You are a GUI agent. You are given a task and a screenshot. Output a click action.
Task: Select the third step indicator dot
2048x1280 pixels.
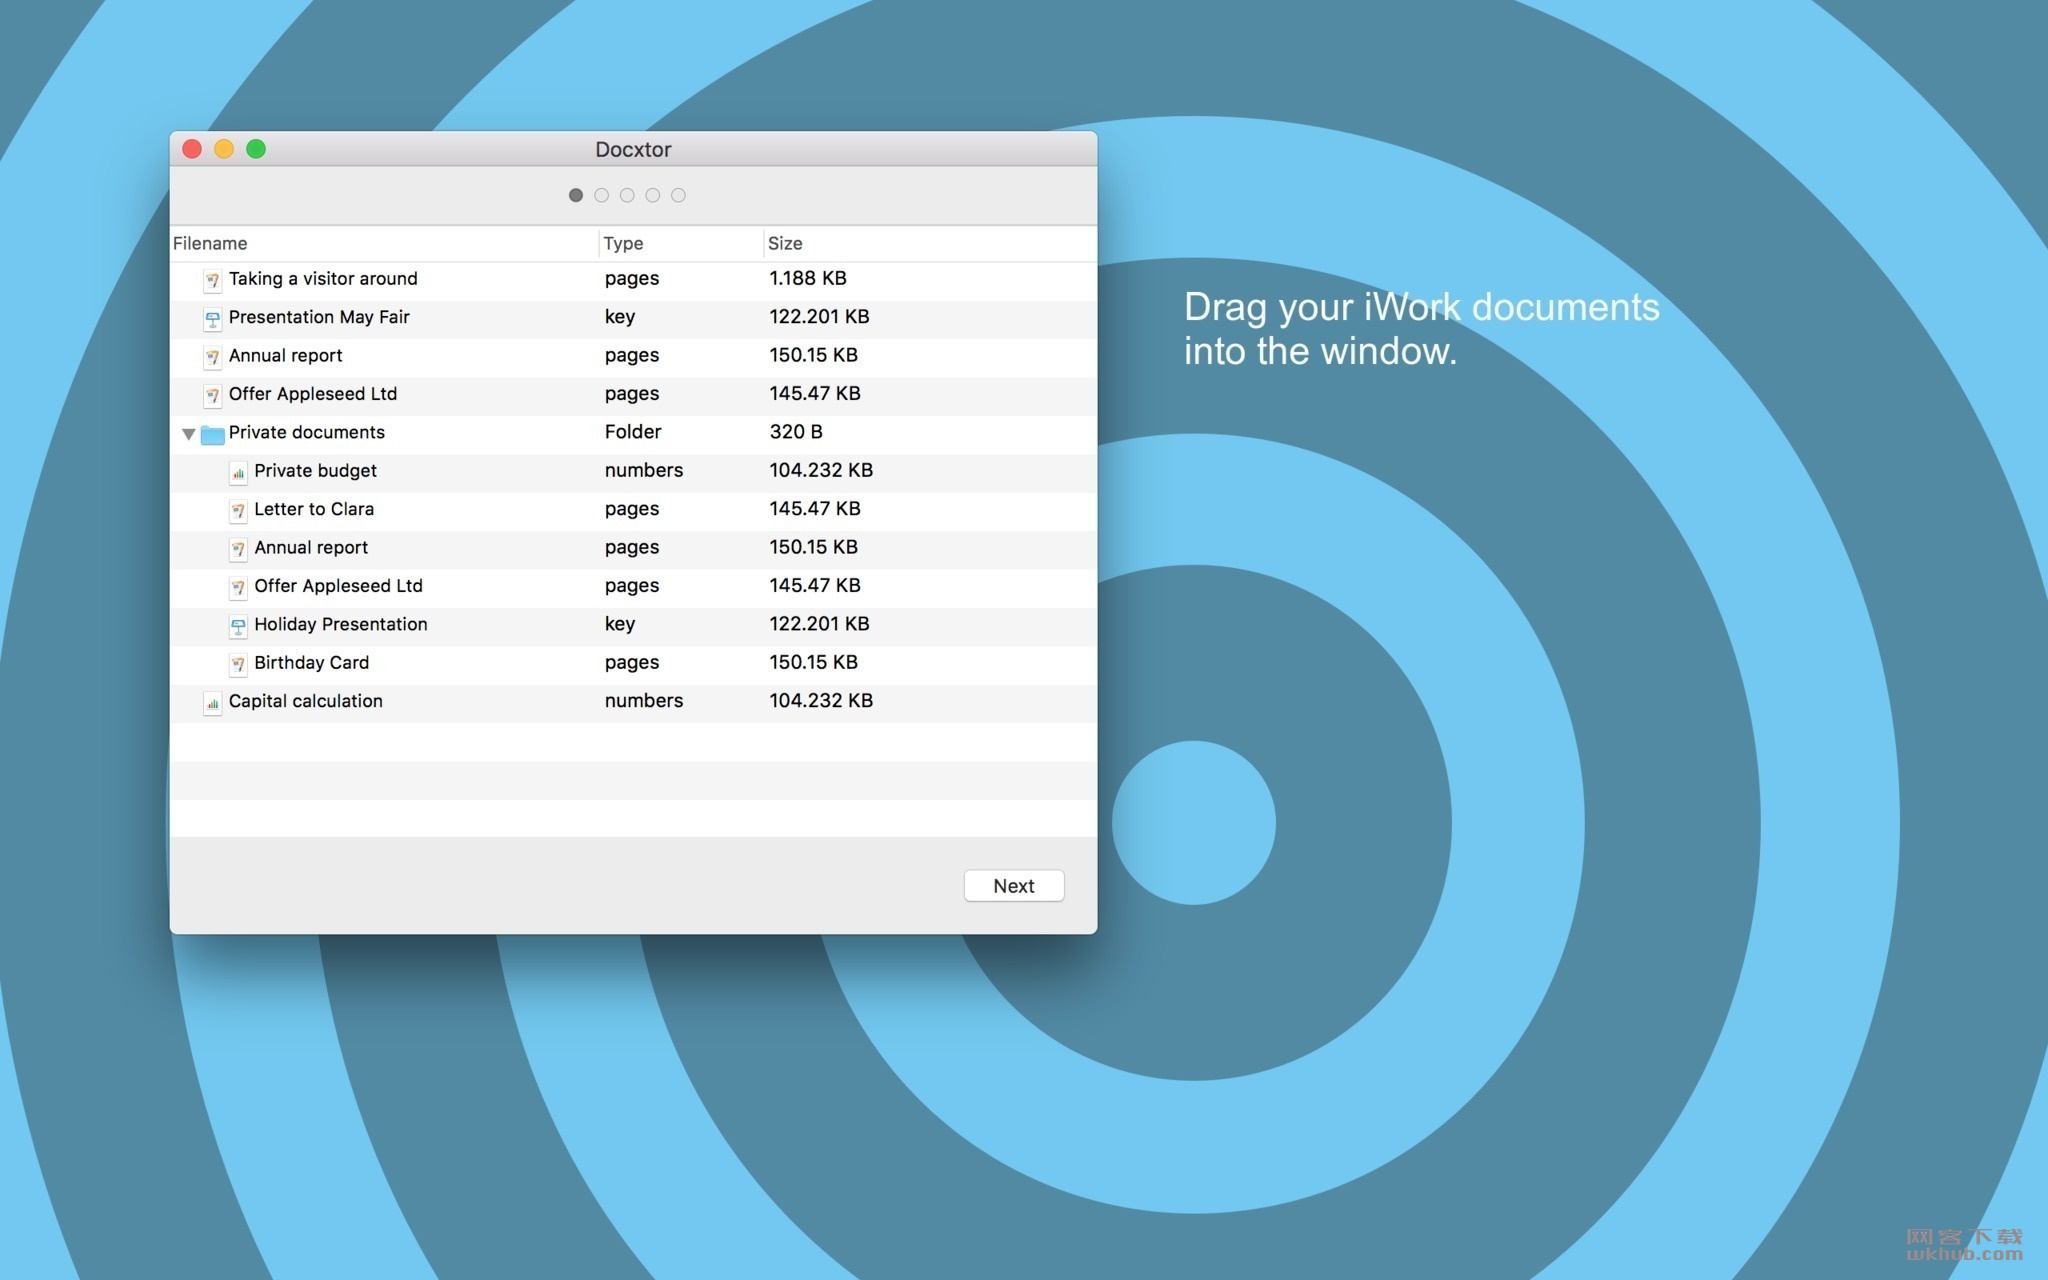[x=627, y=195]
